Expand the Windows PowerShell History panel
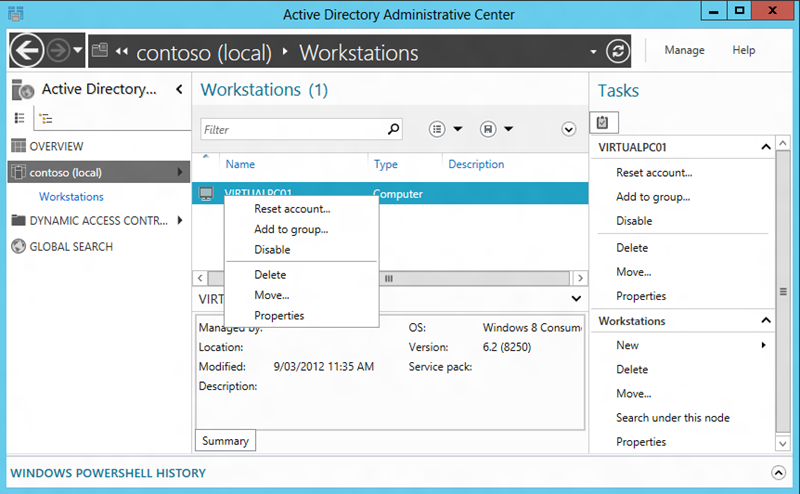The width and height of the screenshot is (800, 494). tap(778, 473)
